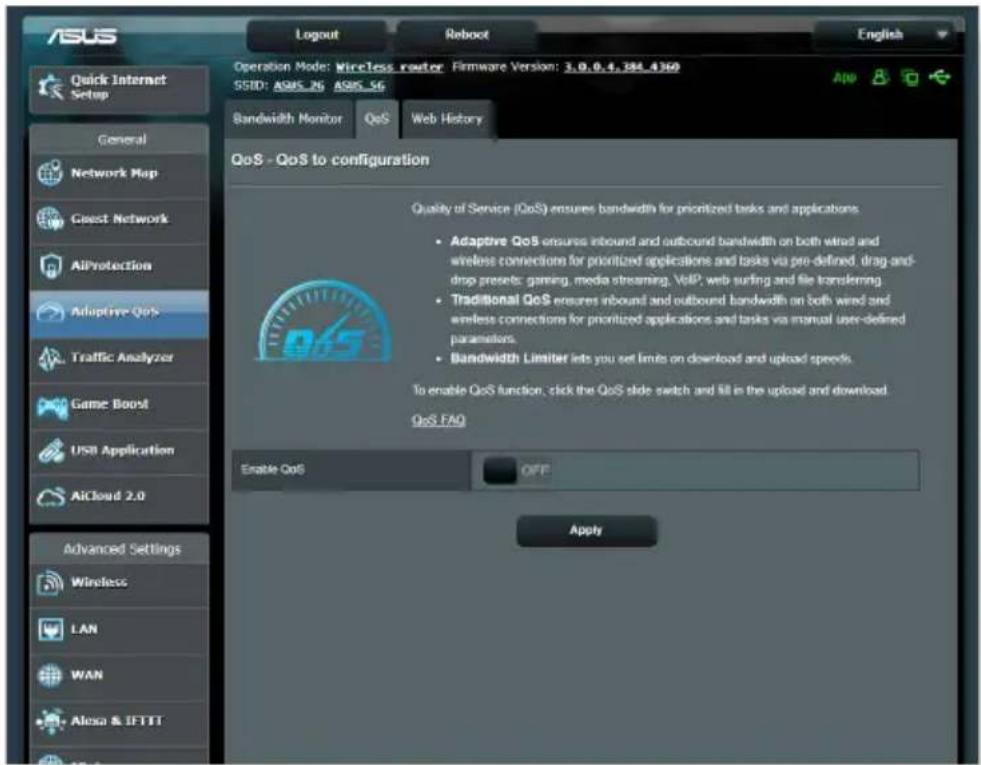
Task: Click the Advanced Settings section header
Action: coord(121,549)
